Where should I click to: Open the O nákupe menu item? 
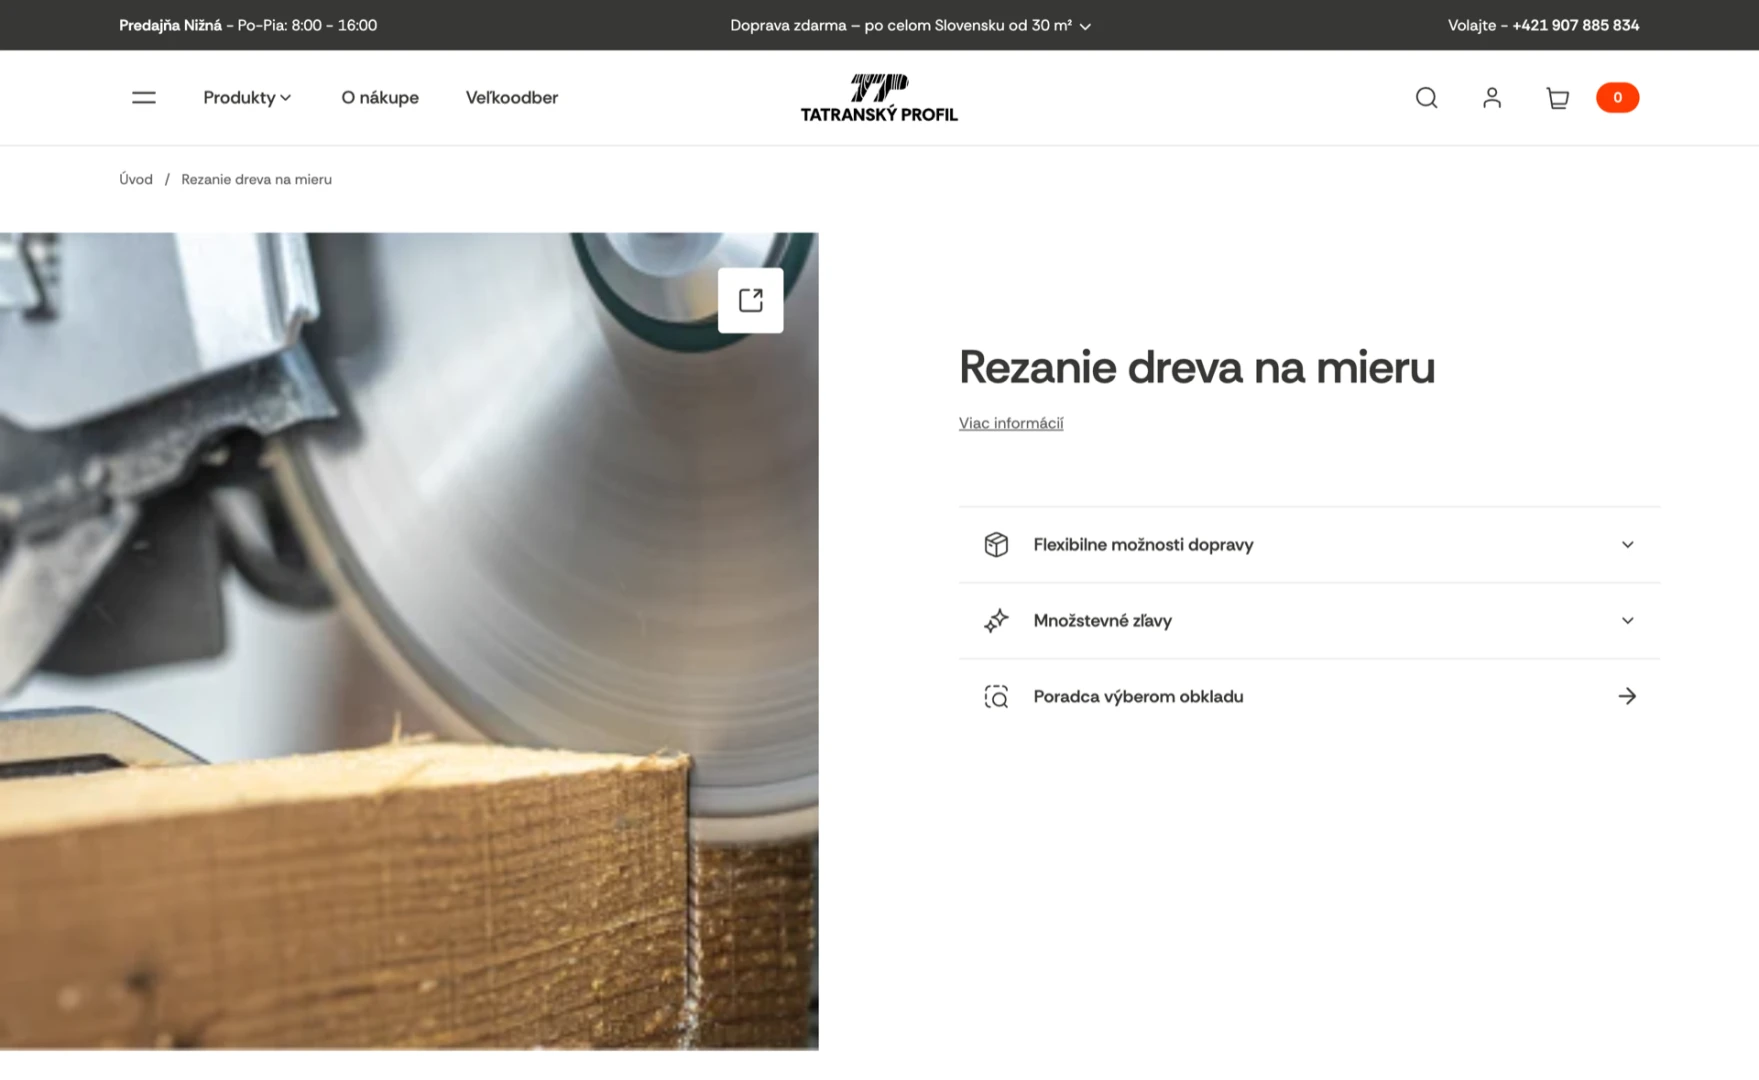pyautogui.click(x=380, y=98)
